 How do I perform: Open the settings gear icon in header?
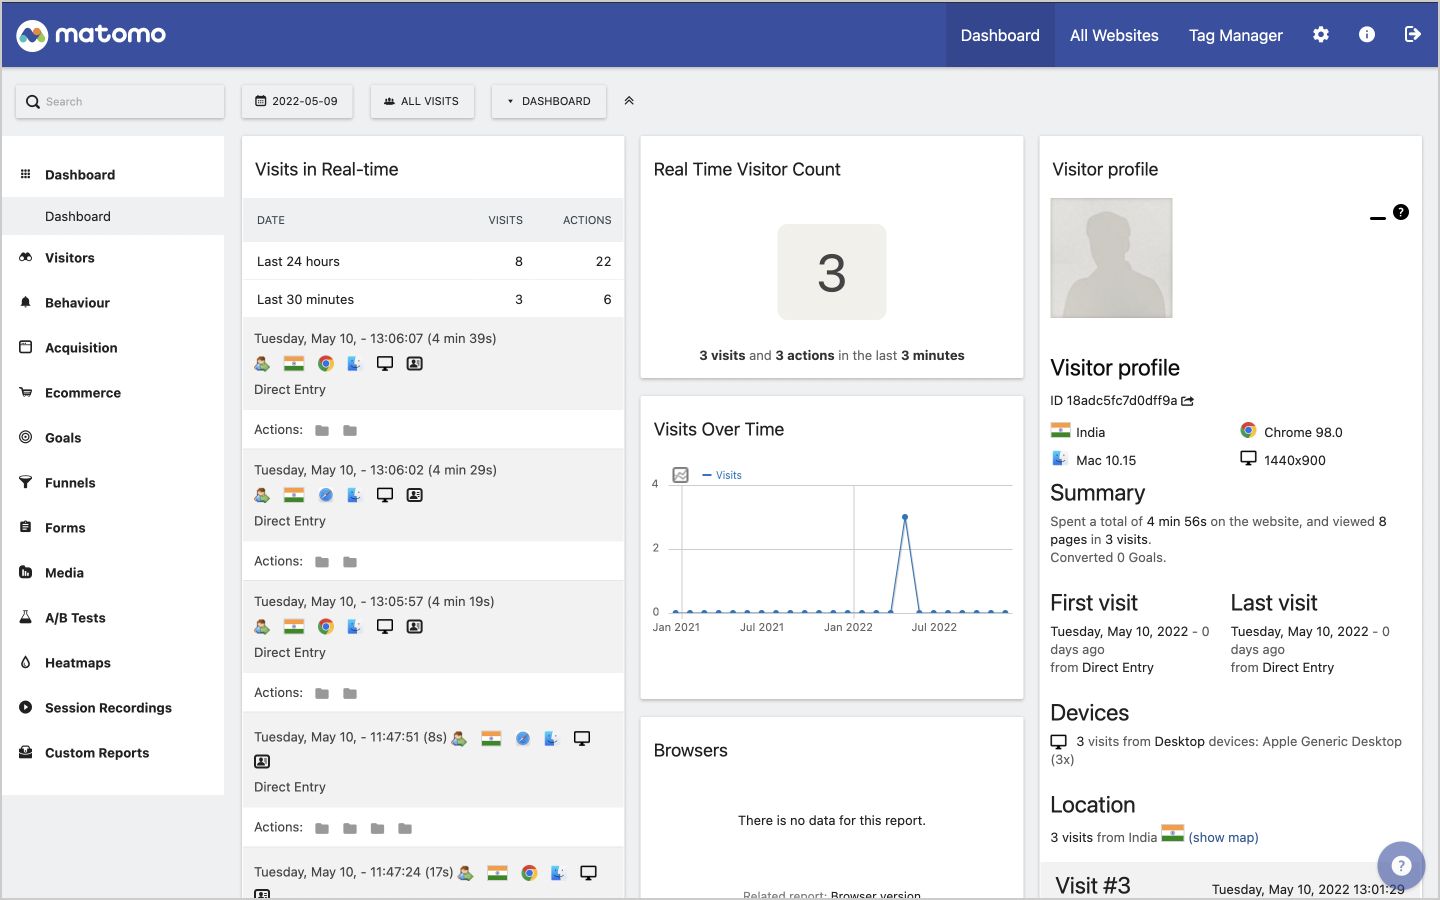[x=1321, y=35]
